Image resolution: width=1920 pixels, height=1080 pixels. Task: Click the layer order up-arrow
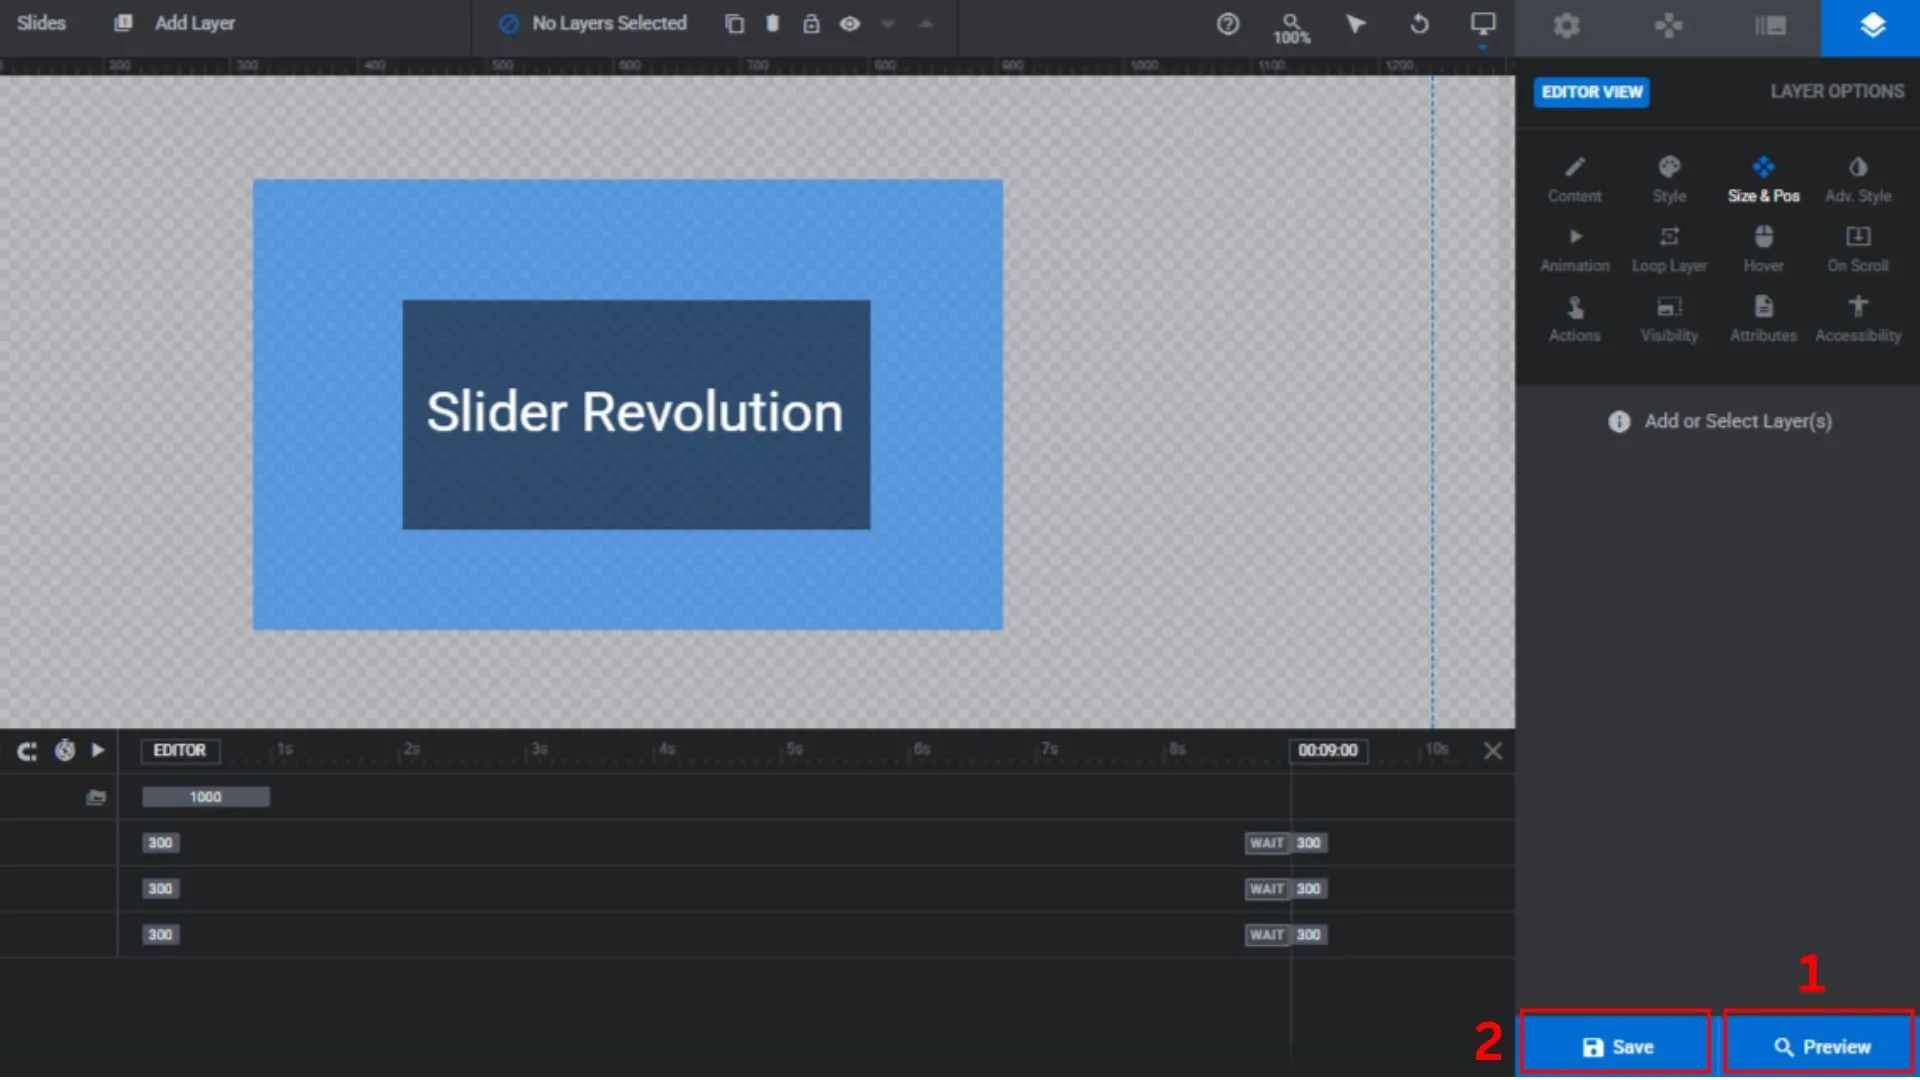click(926, 24)
